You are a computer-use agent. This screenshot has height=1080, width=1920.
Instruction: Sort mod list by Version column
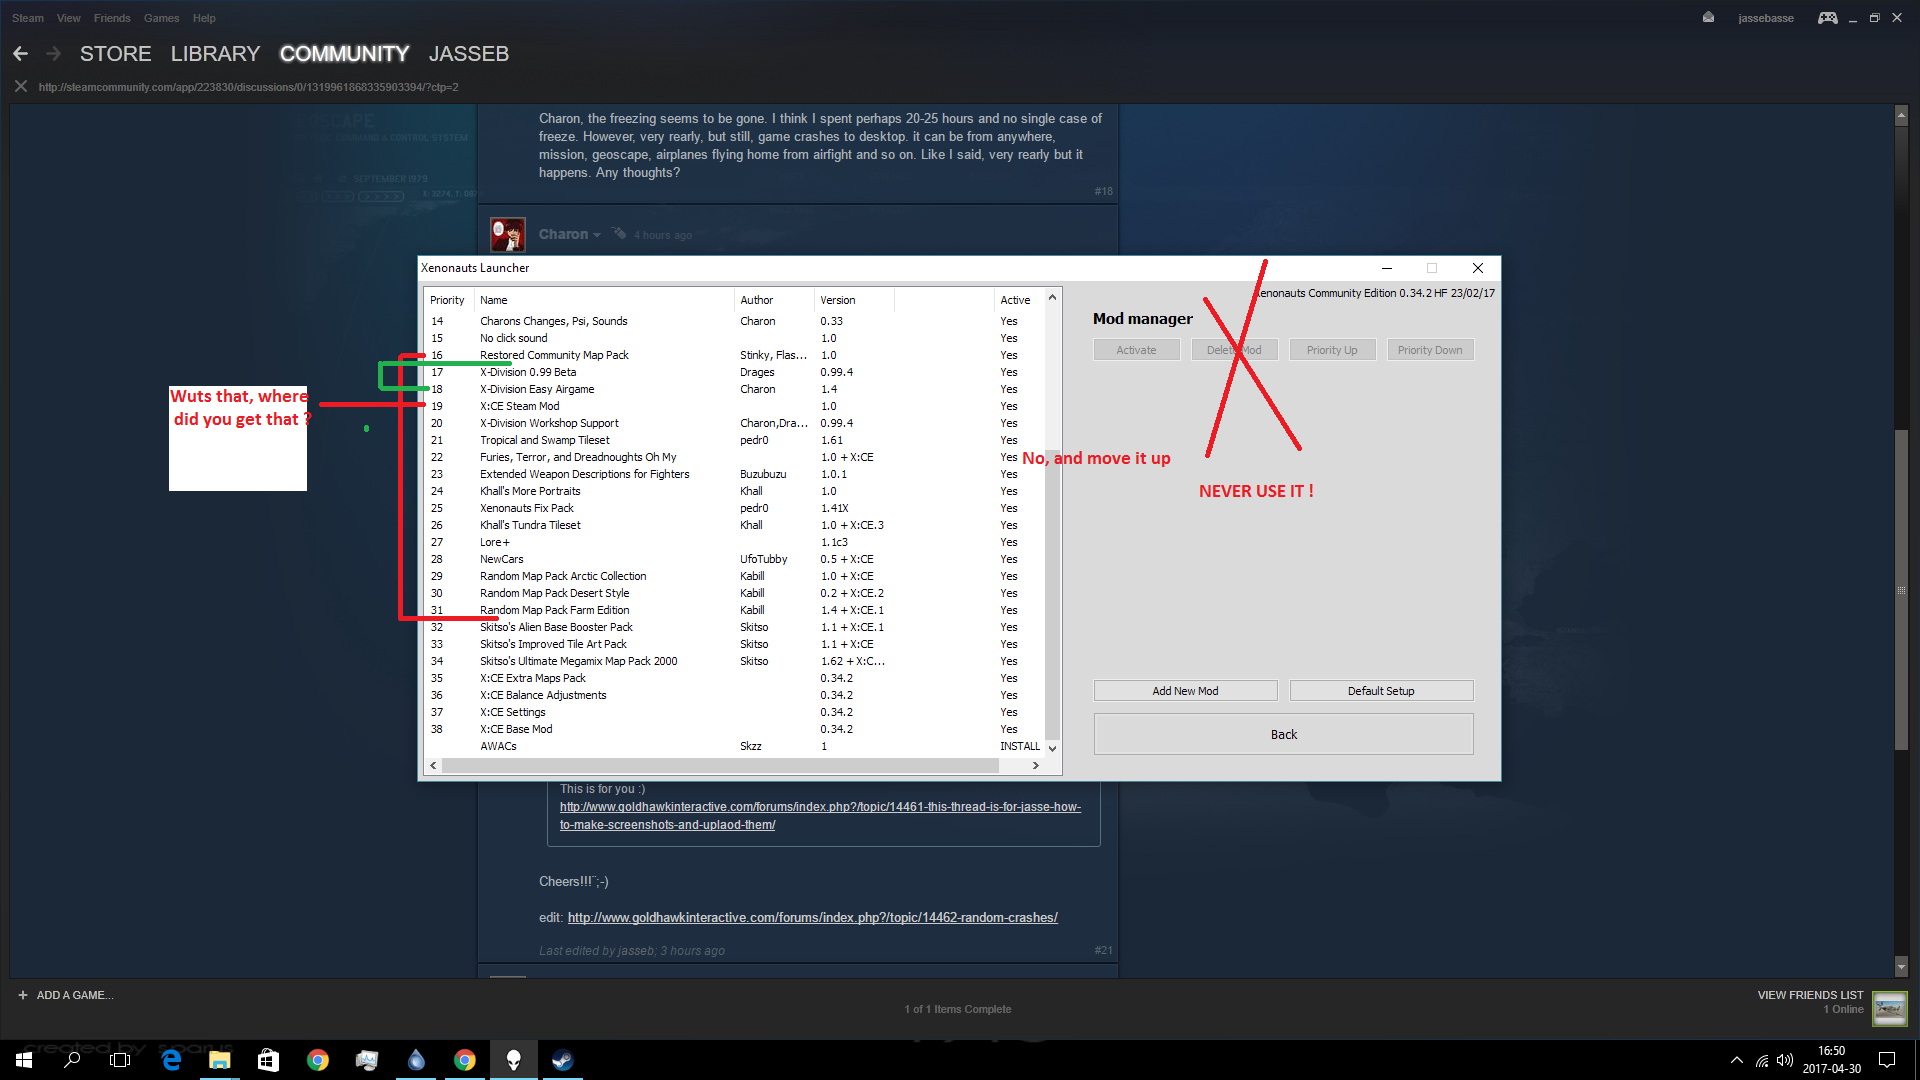[x=853, y=300]
